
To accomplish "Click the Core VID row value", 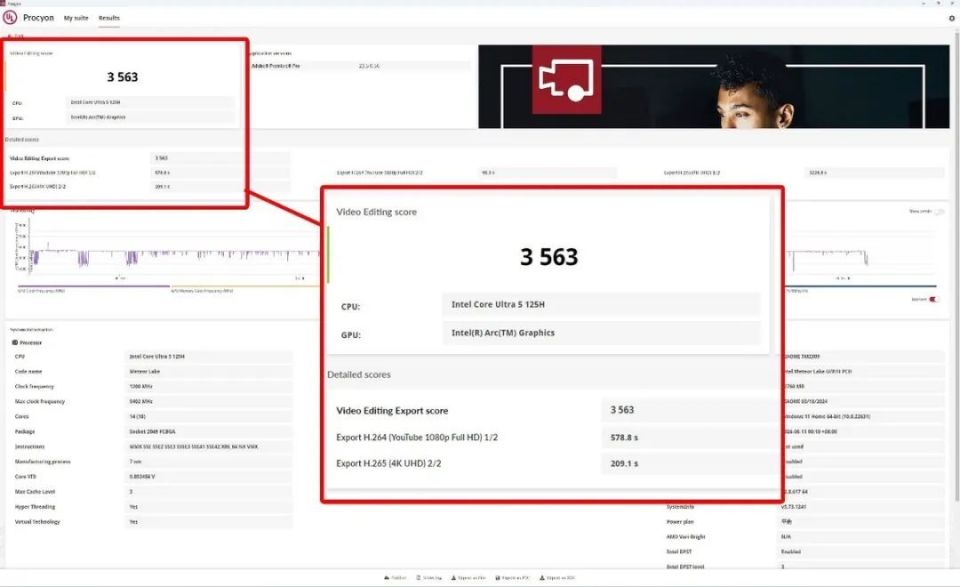I will pos(208,477).
